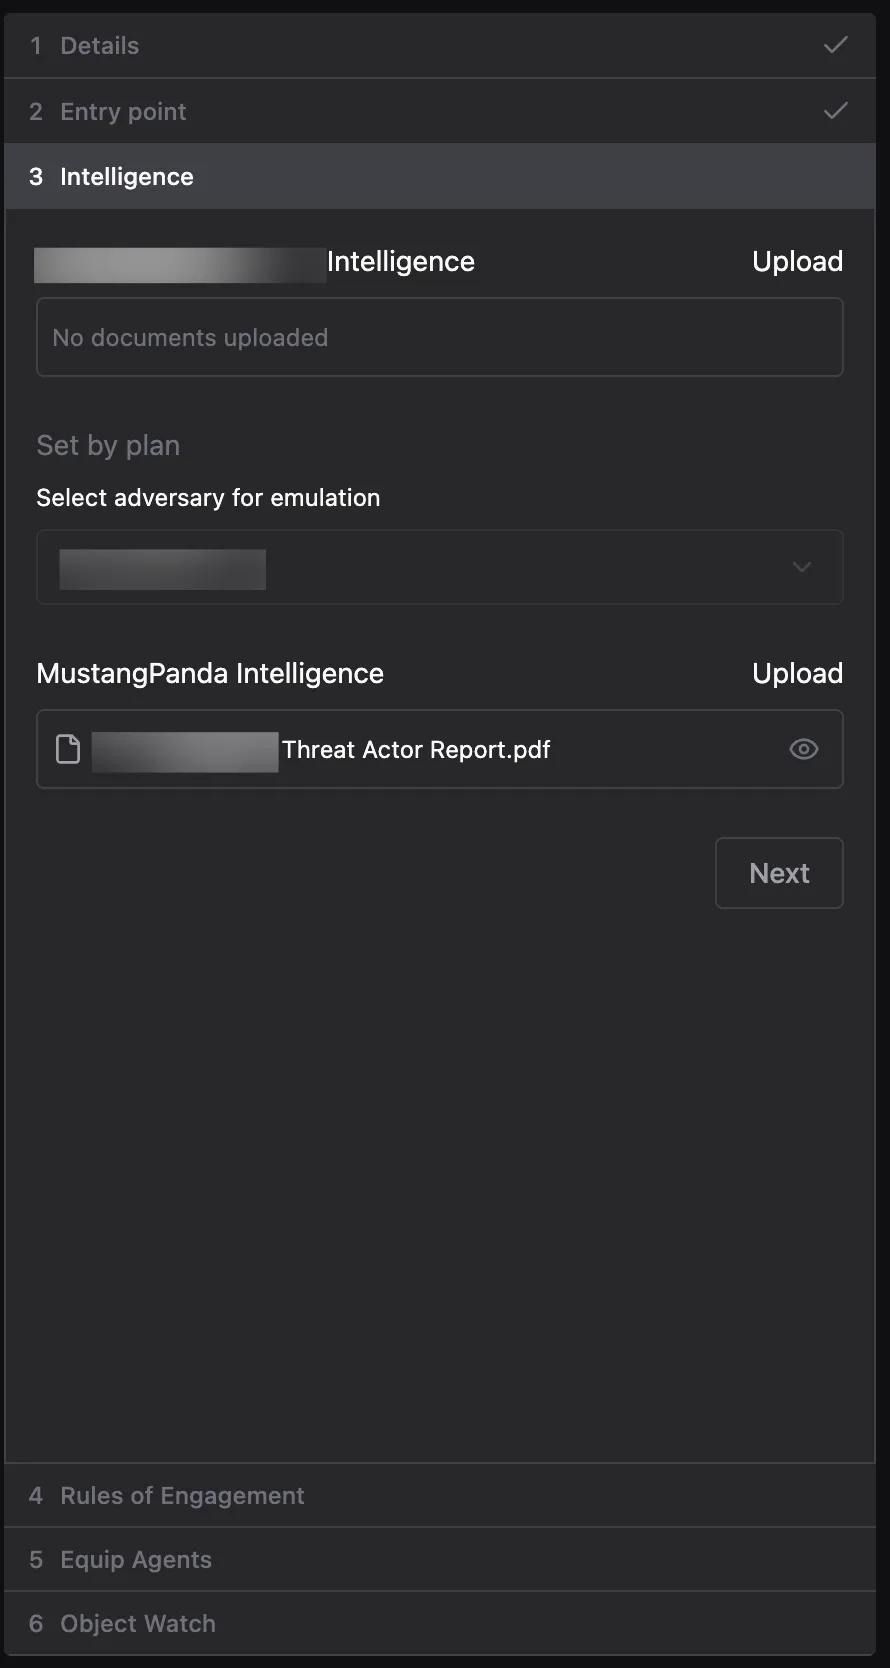The width and height of the screenshot is (890, 1668).
Task: Click the Entry point completed checkmark icon
Action: [x=836, y=110]
